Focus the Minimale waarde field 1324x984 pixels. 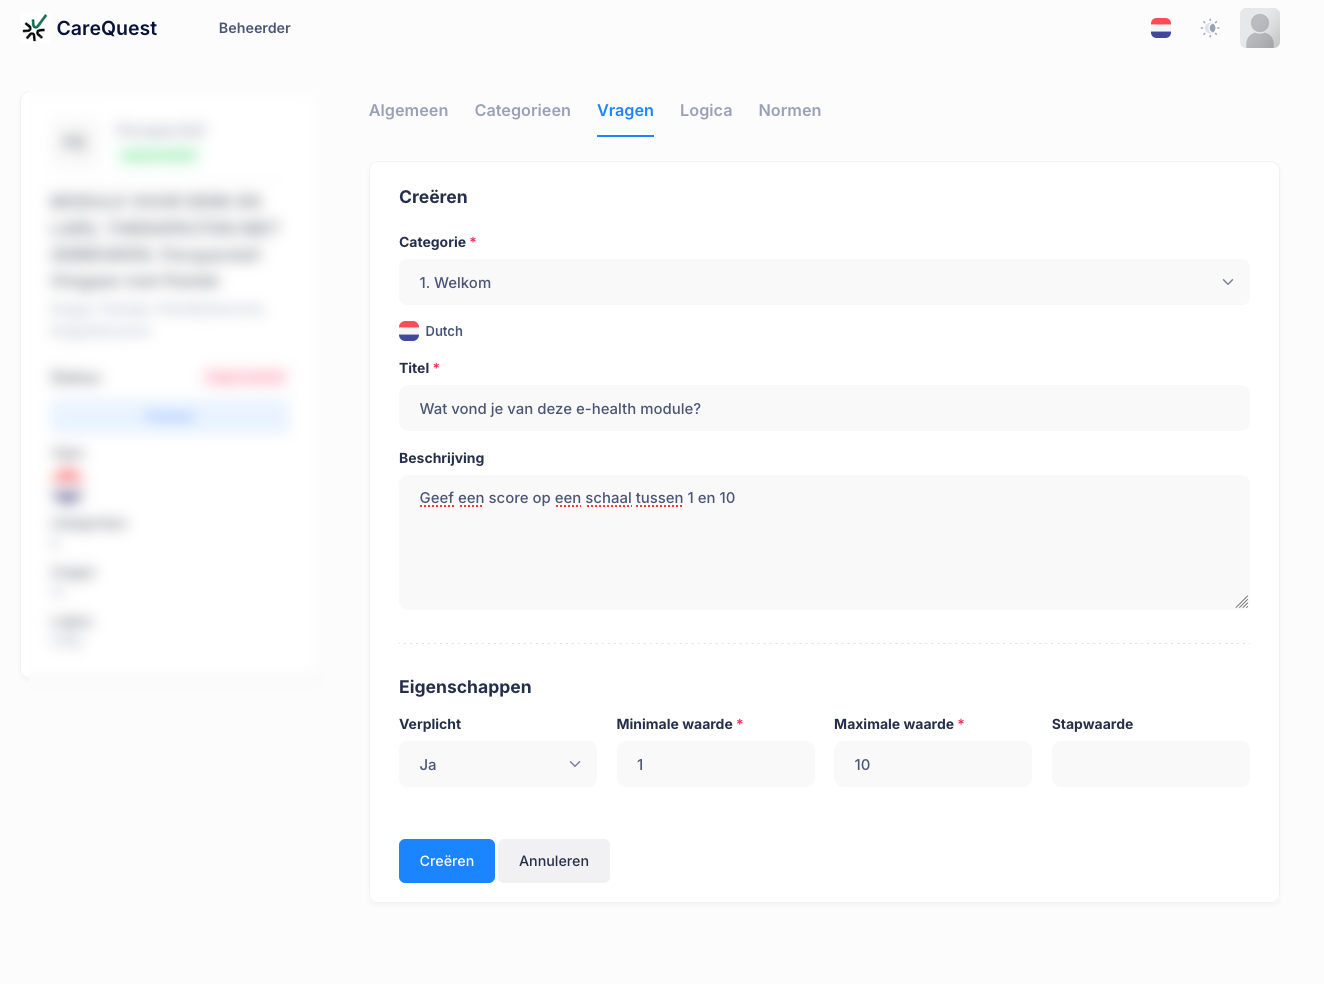click(716, 764)
